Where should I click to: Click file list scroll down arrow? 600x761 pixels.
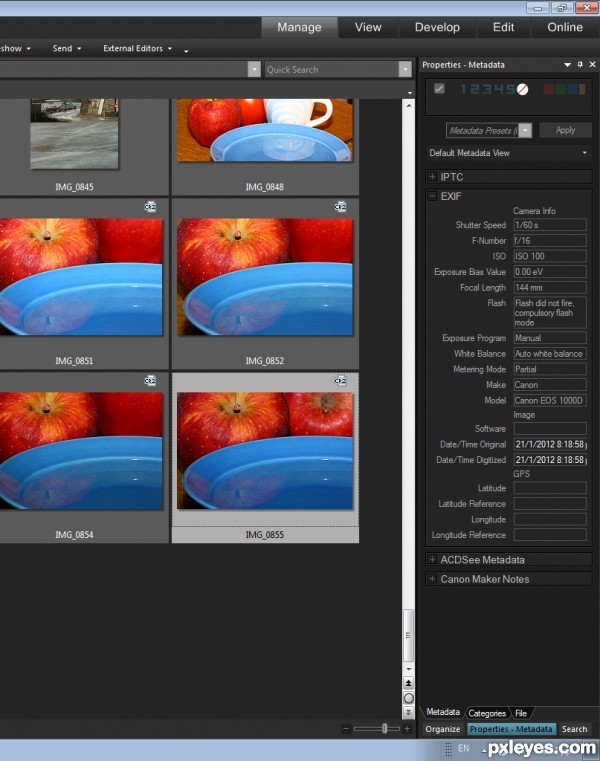pyautogui.click(x=409, y=669)
